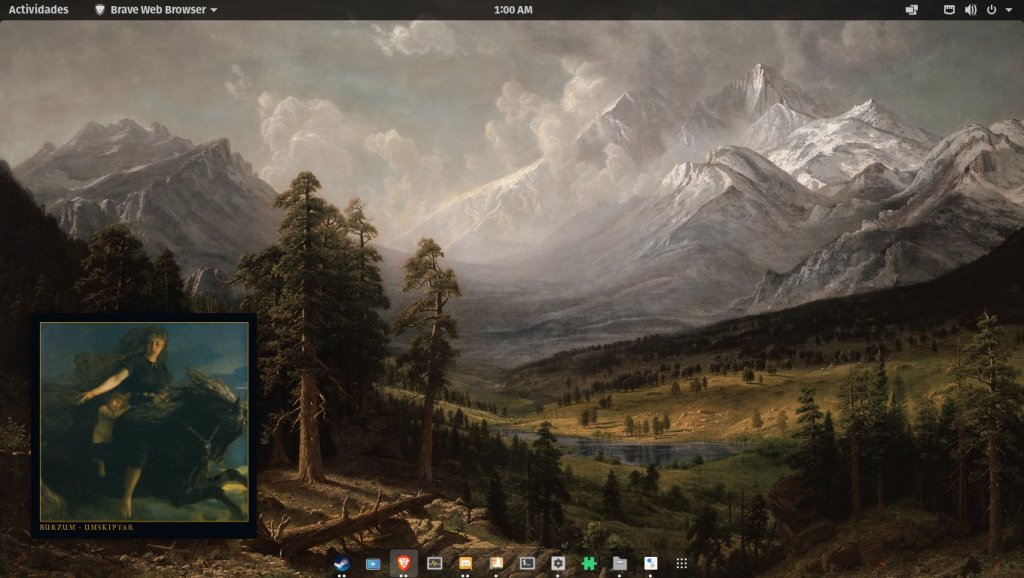Click the blue screen icon in the dock

[x=373, y=563]
